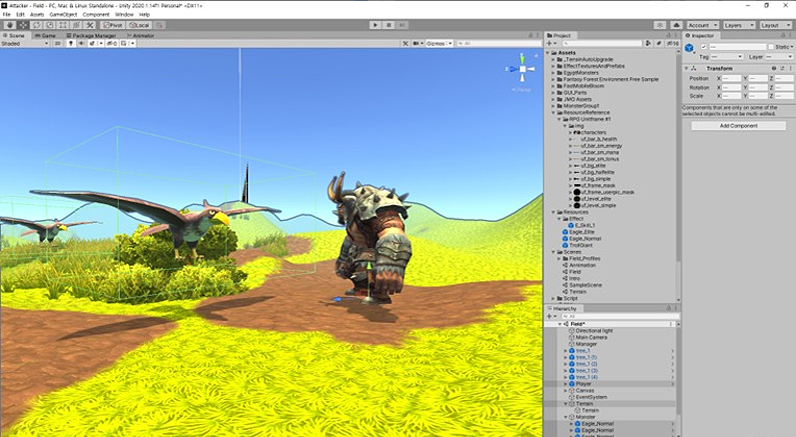The image size is (796, 437).
Task: Toggle the Static checkbox in Inspector
Action: [770, 46]
